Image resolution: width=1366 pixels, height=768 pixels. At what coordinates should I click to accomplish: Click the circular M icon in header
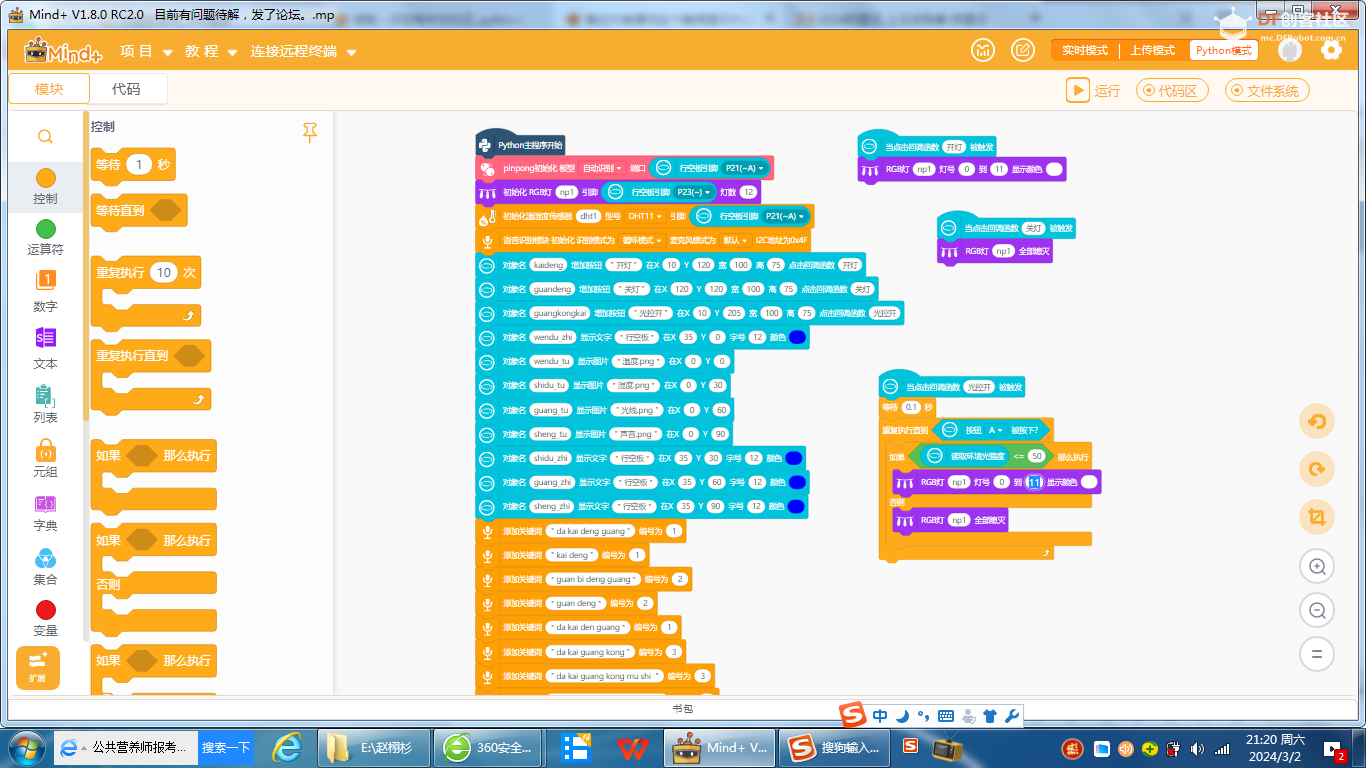pyautogui.click(x=984, y=50)
